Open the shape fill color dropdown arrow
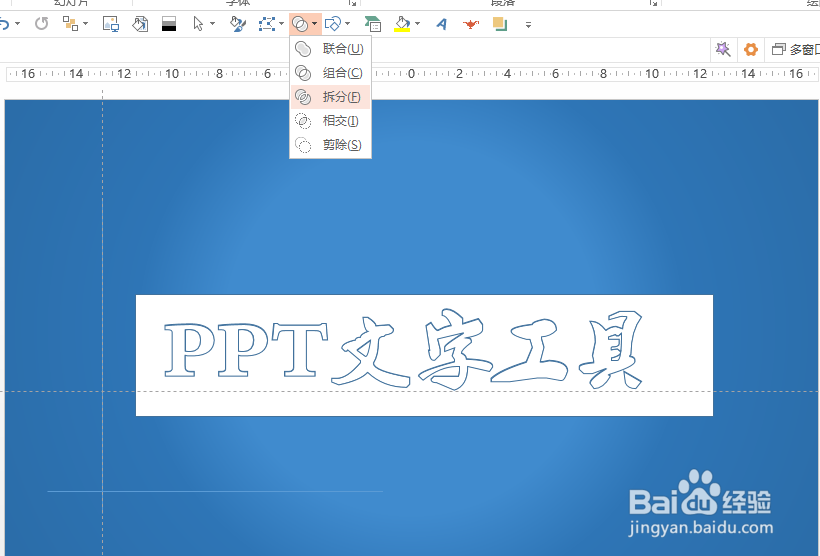 tap(417, 24)
